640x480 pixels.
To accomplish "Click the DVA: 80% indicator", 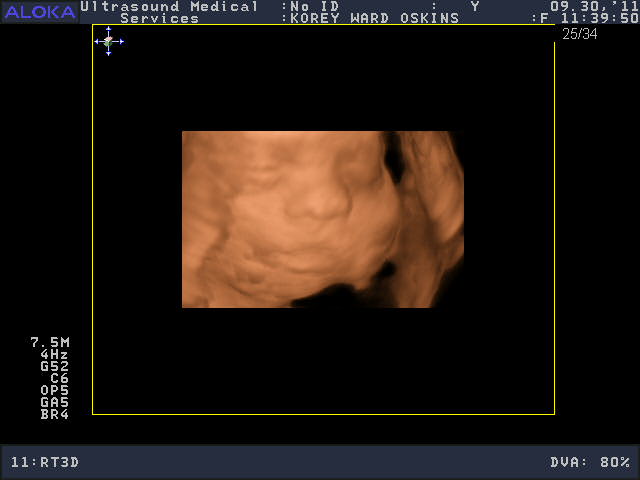I will [590, 463].
